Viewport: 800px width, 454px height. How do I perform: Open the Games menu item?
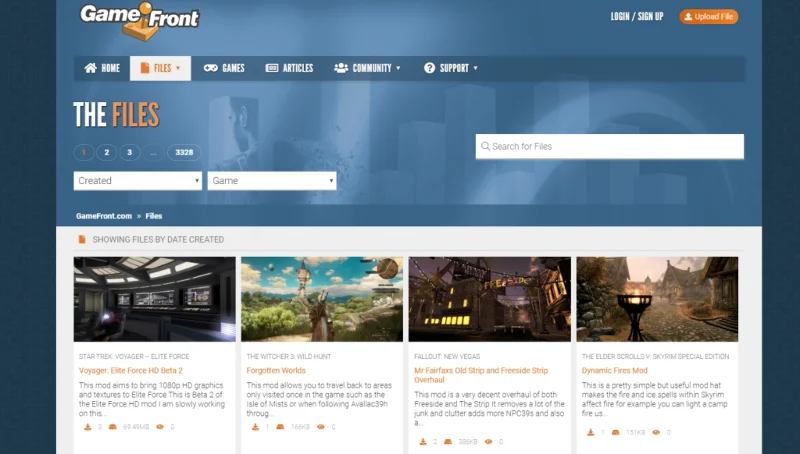click(233, 68)
